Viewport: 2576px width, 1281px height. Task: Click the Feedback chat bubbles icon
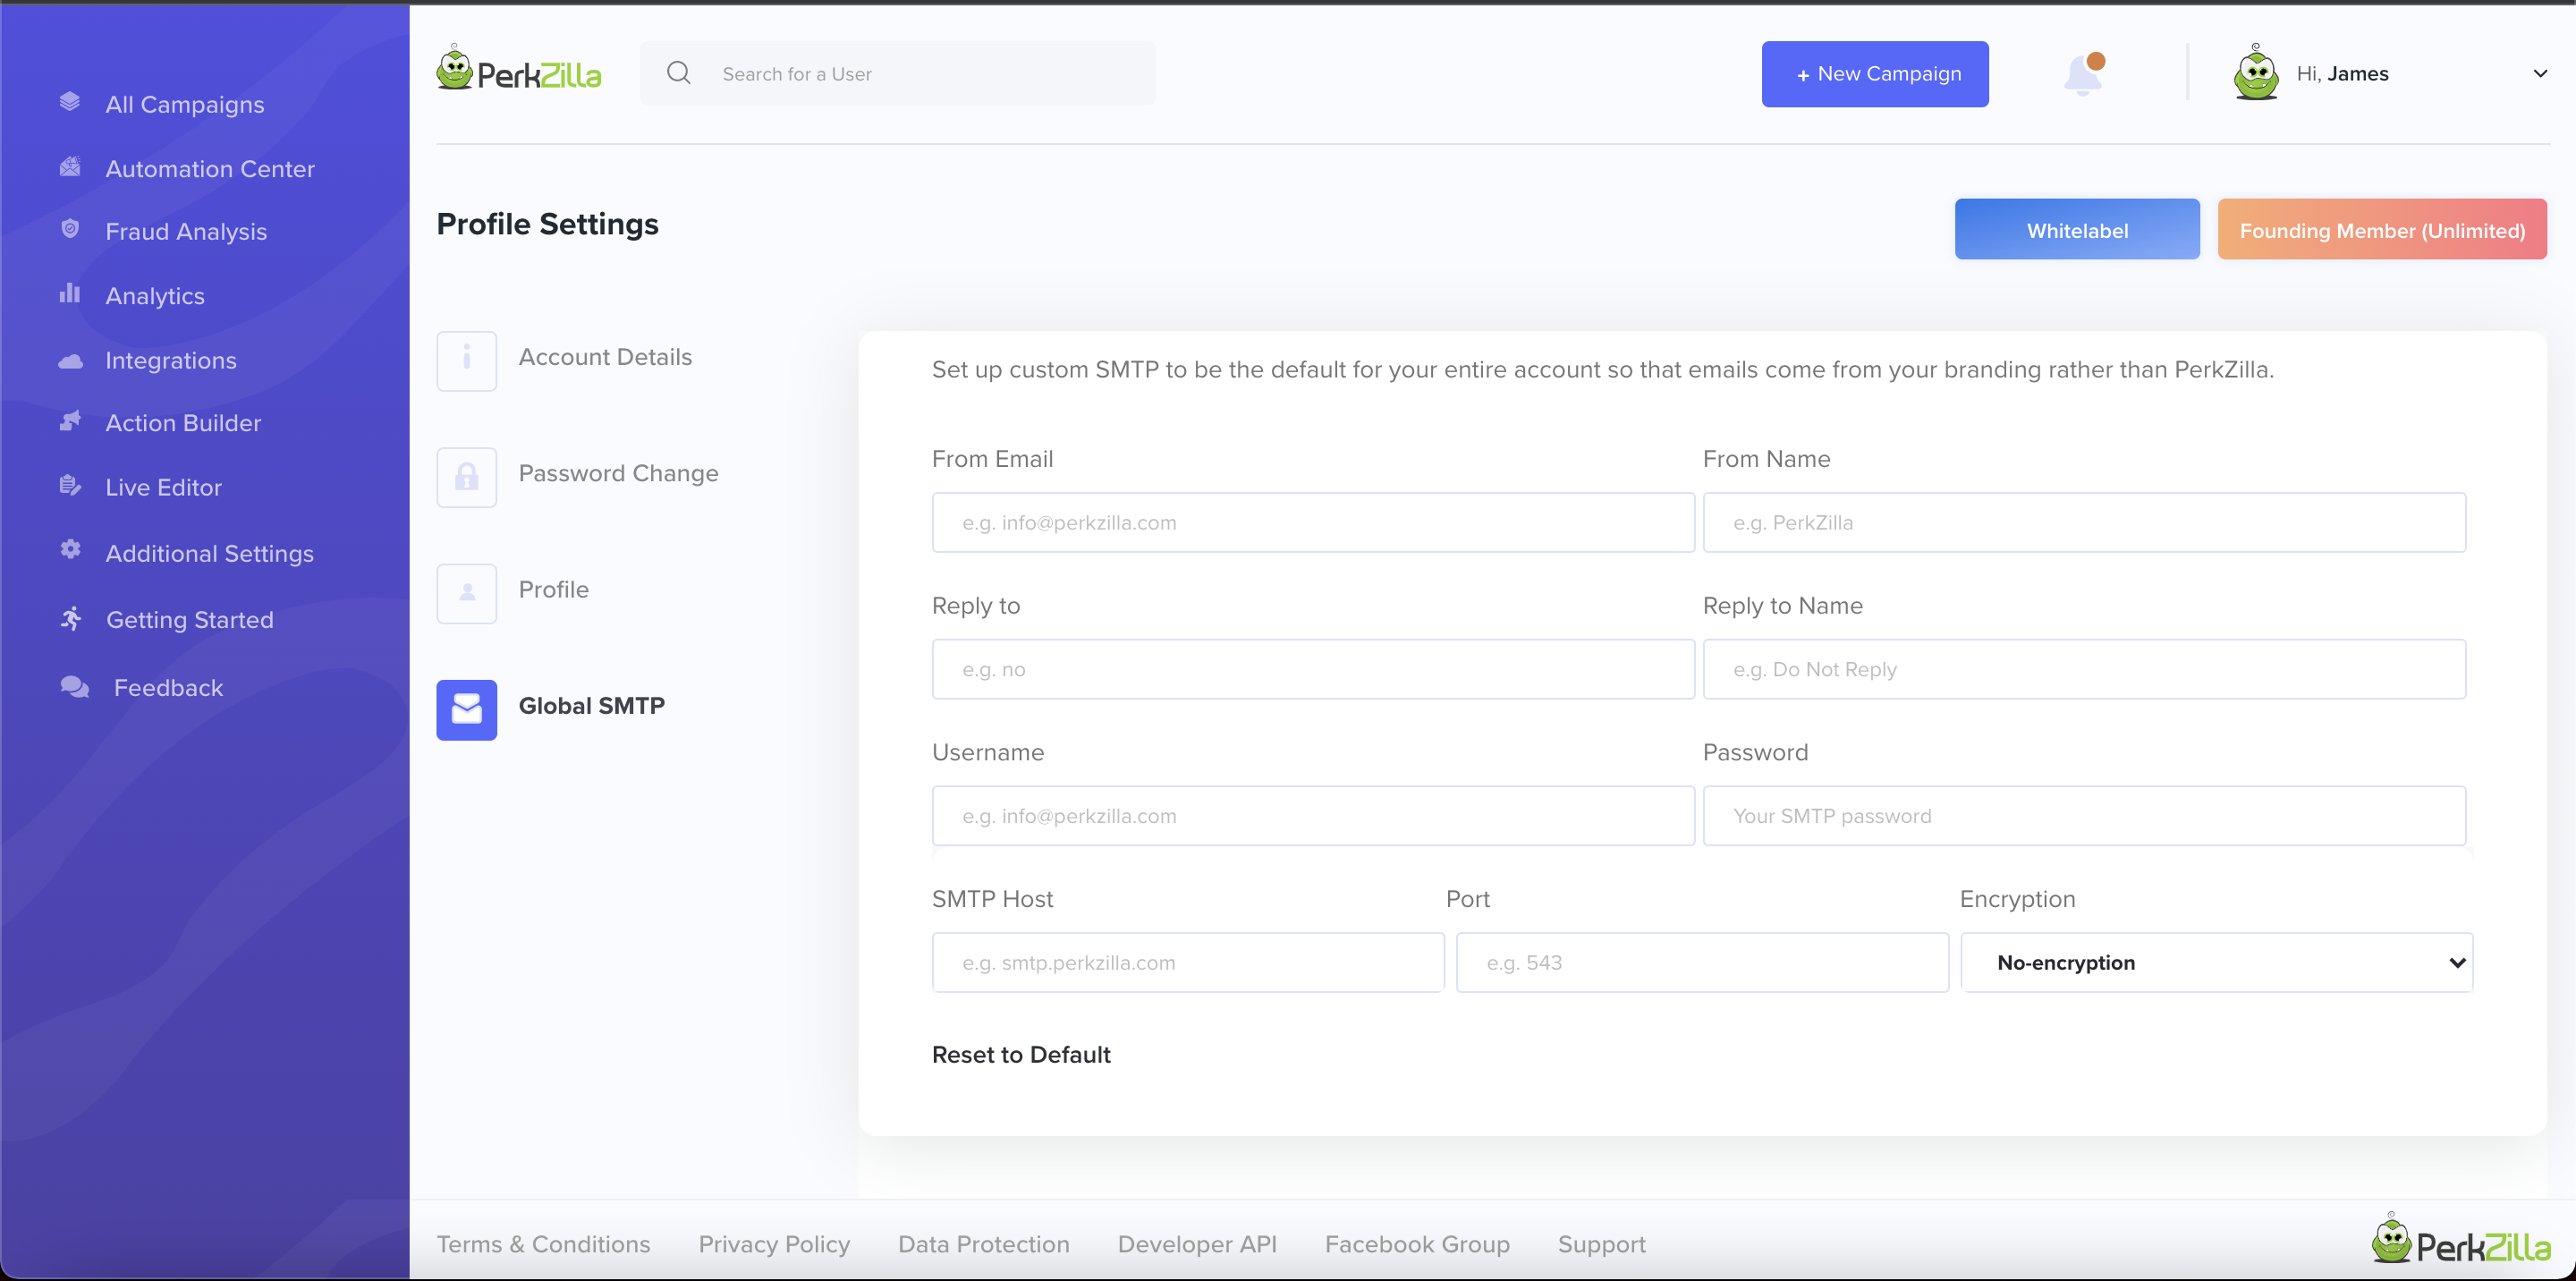pos(75,687)
